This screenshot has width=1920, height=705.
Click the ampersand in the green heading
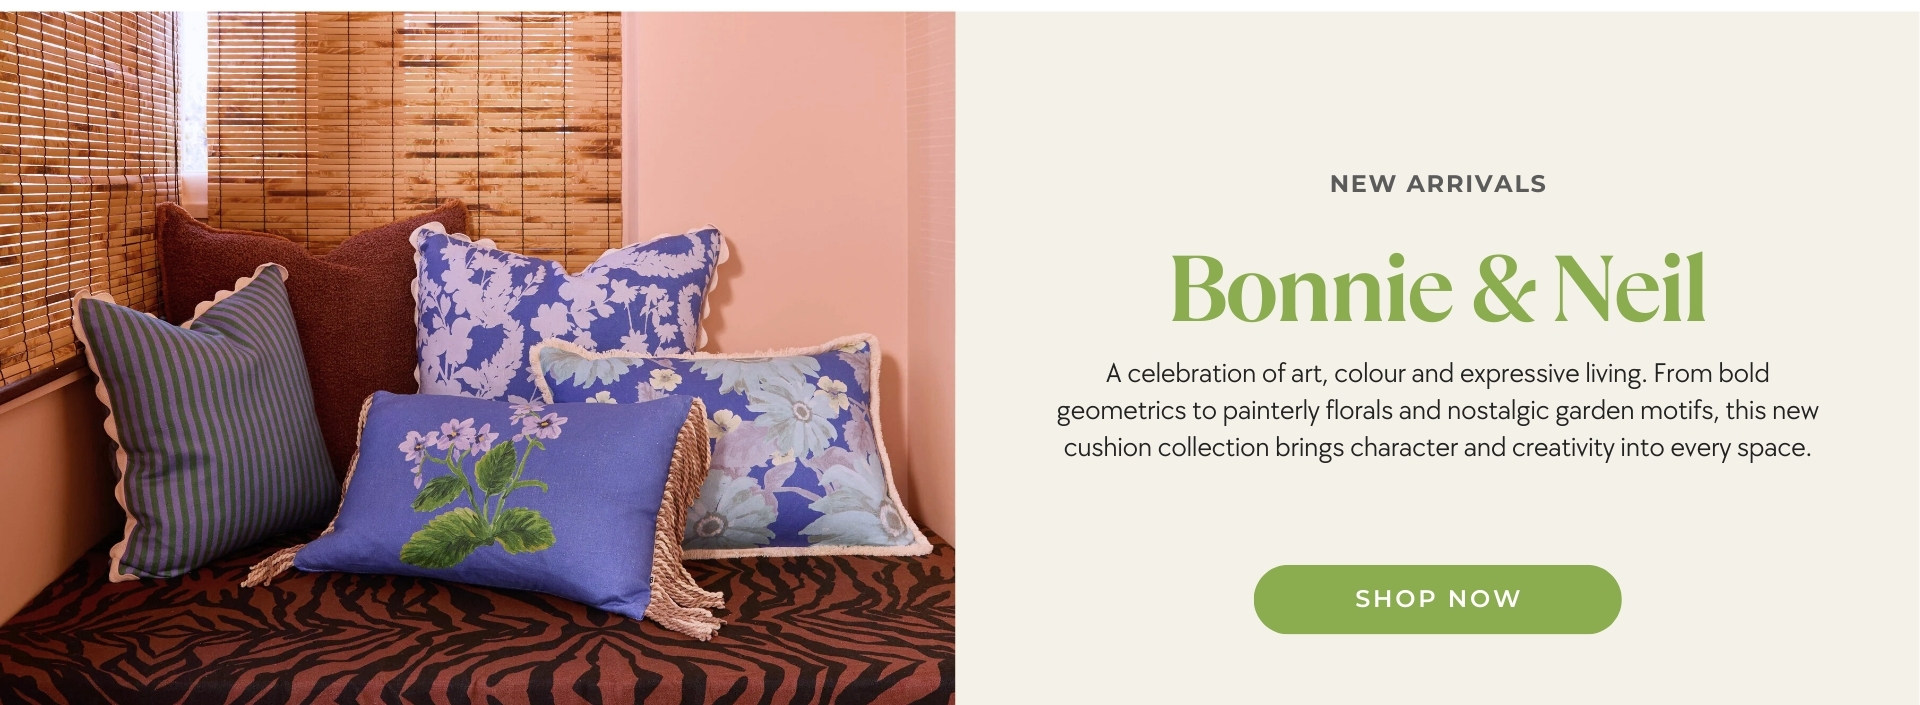(1503, 290)
